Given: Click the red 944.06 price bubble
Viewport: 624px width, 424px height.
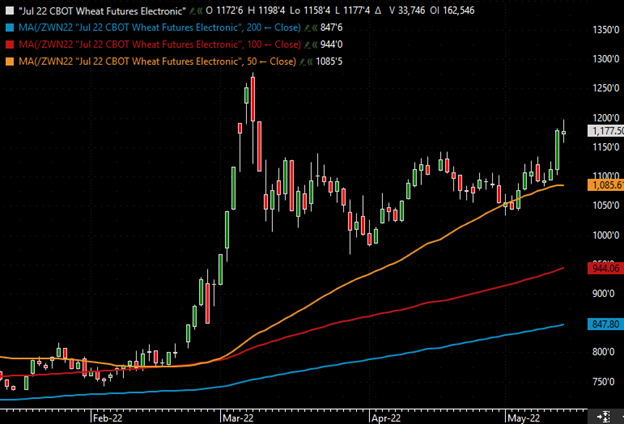Looking at the screenshot, I should [606, 268].
